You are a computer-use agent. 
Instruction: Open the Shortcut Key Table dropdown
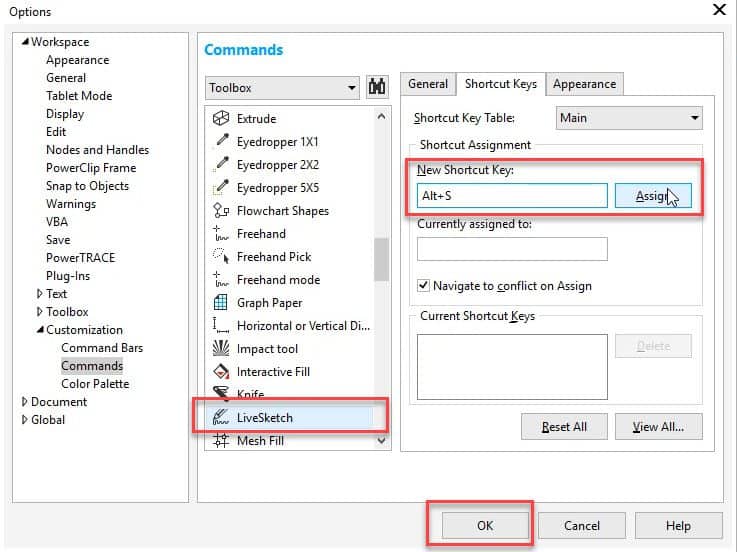point(629,118)
